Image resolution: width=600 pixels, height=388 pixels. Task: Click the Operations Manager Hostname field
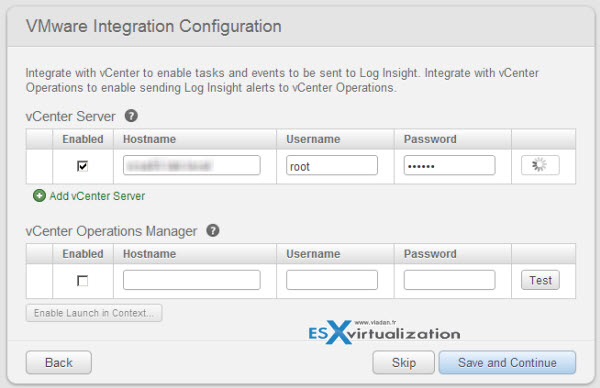[192, 280]
